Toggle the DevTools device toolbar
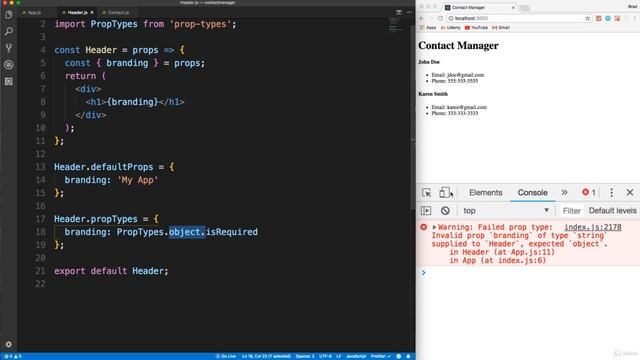 [446, 193]
